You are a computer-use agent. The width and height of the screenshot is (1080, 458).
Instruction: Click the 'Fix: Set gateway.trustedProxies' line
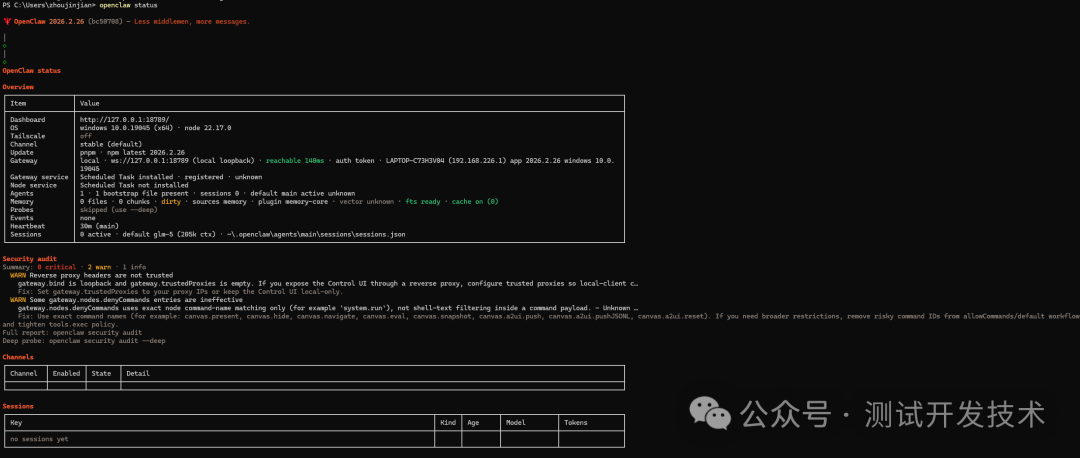pyautogui.click(x=180, y=291)
